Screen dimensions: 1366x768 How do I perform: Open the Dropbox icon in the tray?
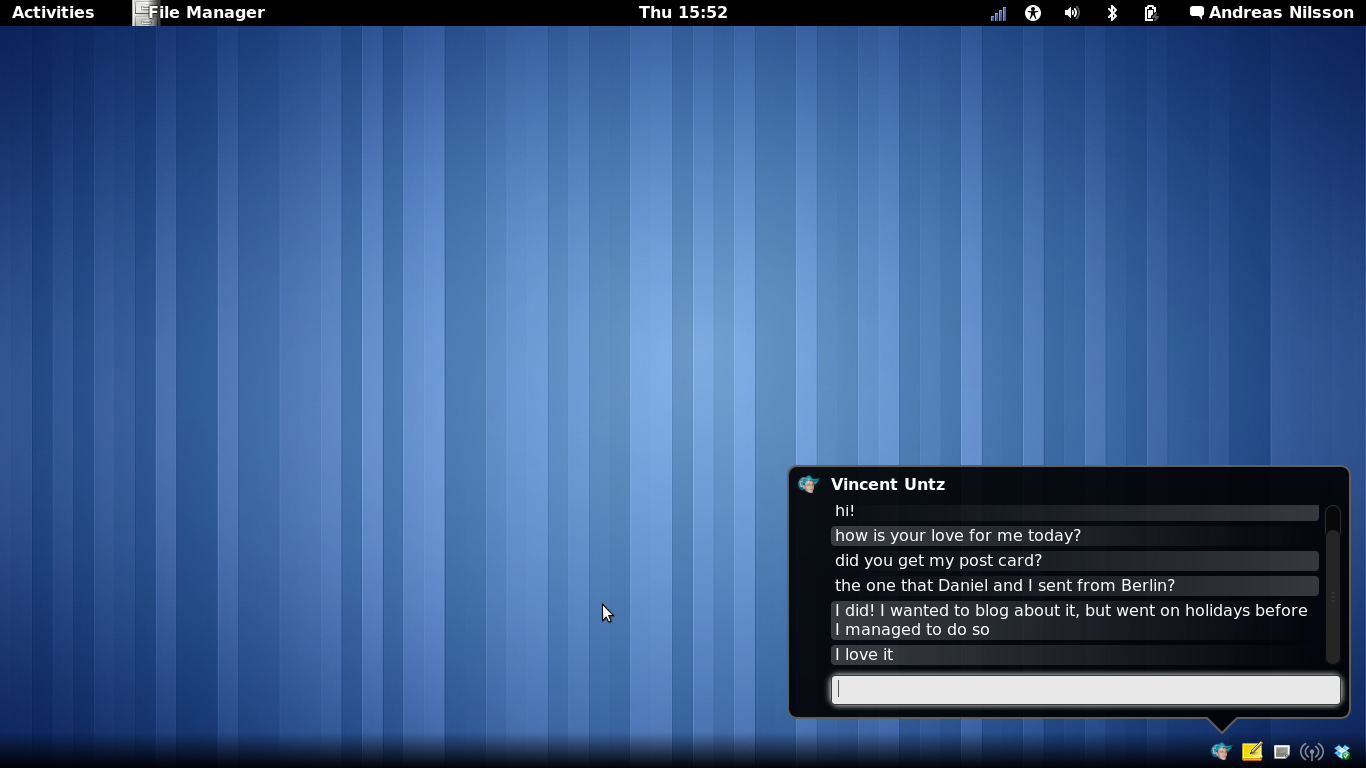[1341, 751]
